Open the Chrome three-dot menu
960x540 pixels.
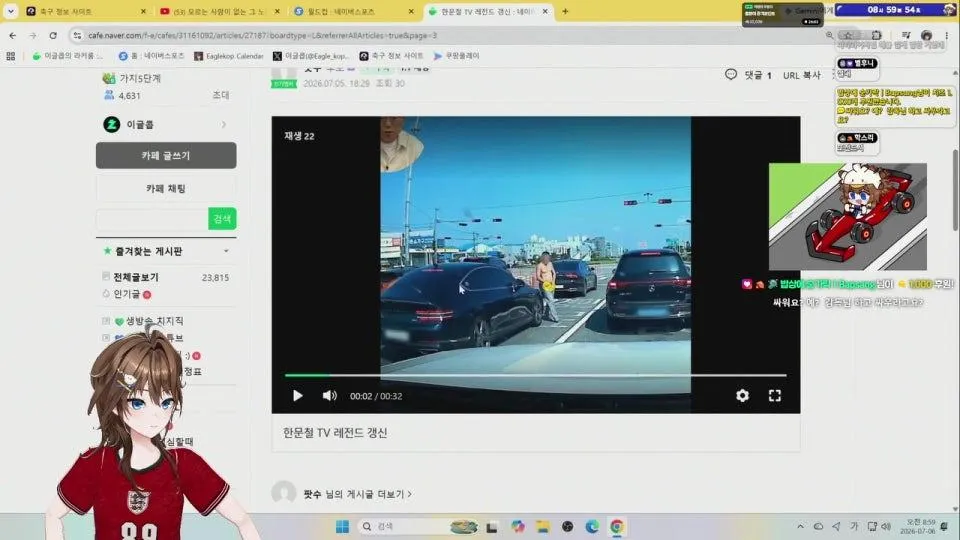(947, 36)
